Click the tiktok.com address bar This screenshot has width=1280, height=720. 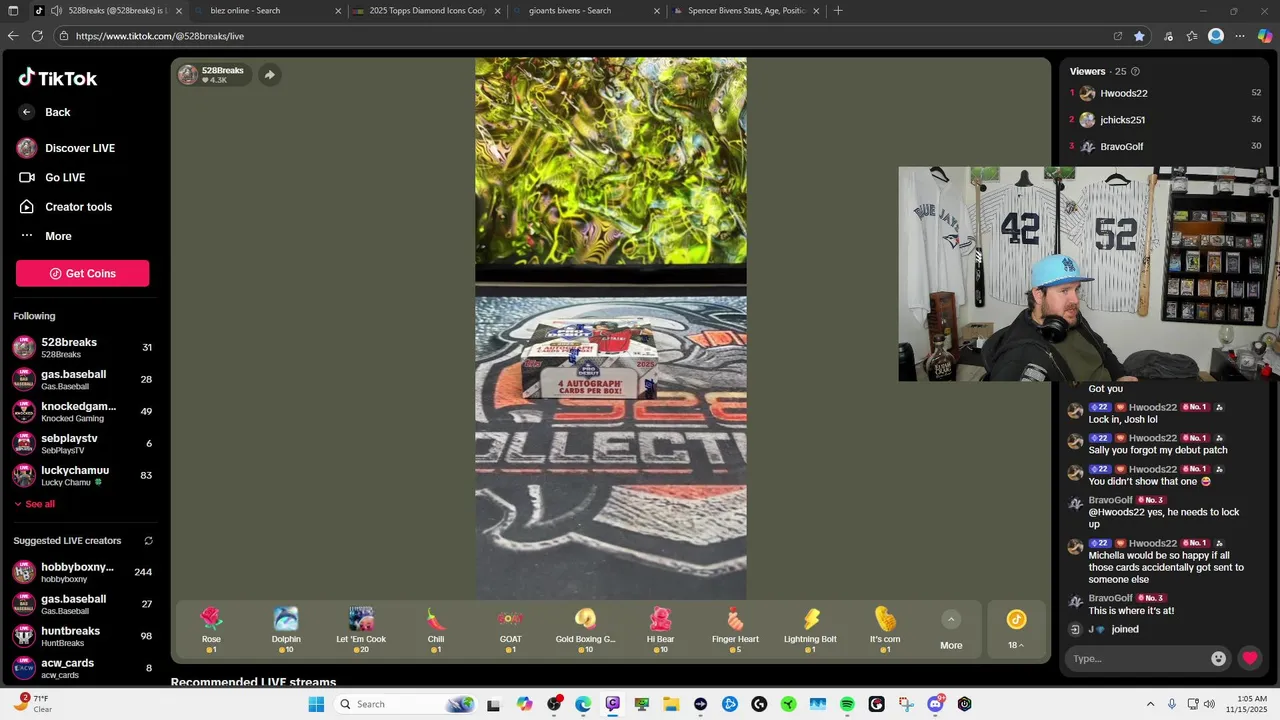[x=590, y=36]
